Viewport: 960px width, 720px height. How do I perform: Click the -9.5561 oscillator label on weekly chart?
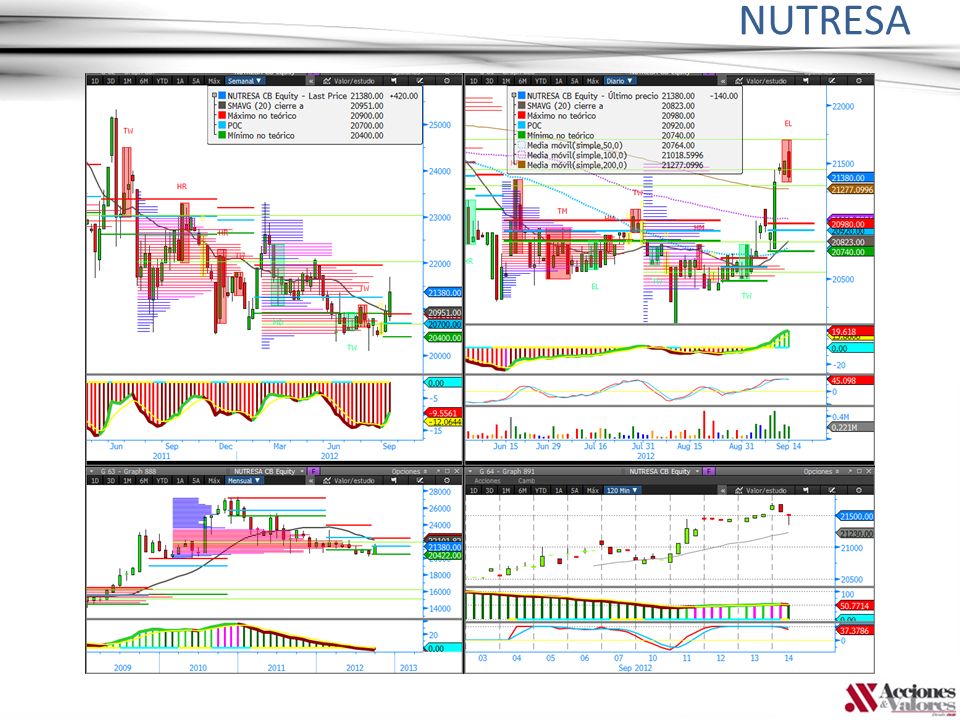pos(443,413)
